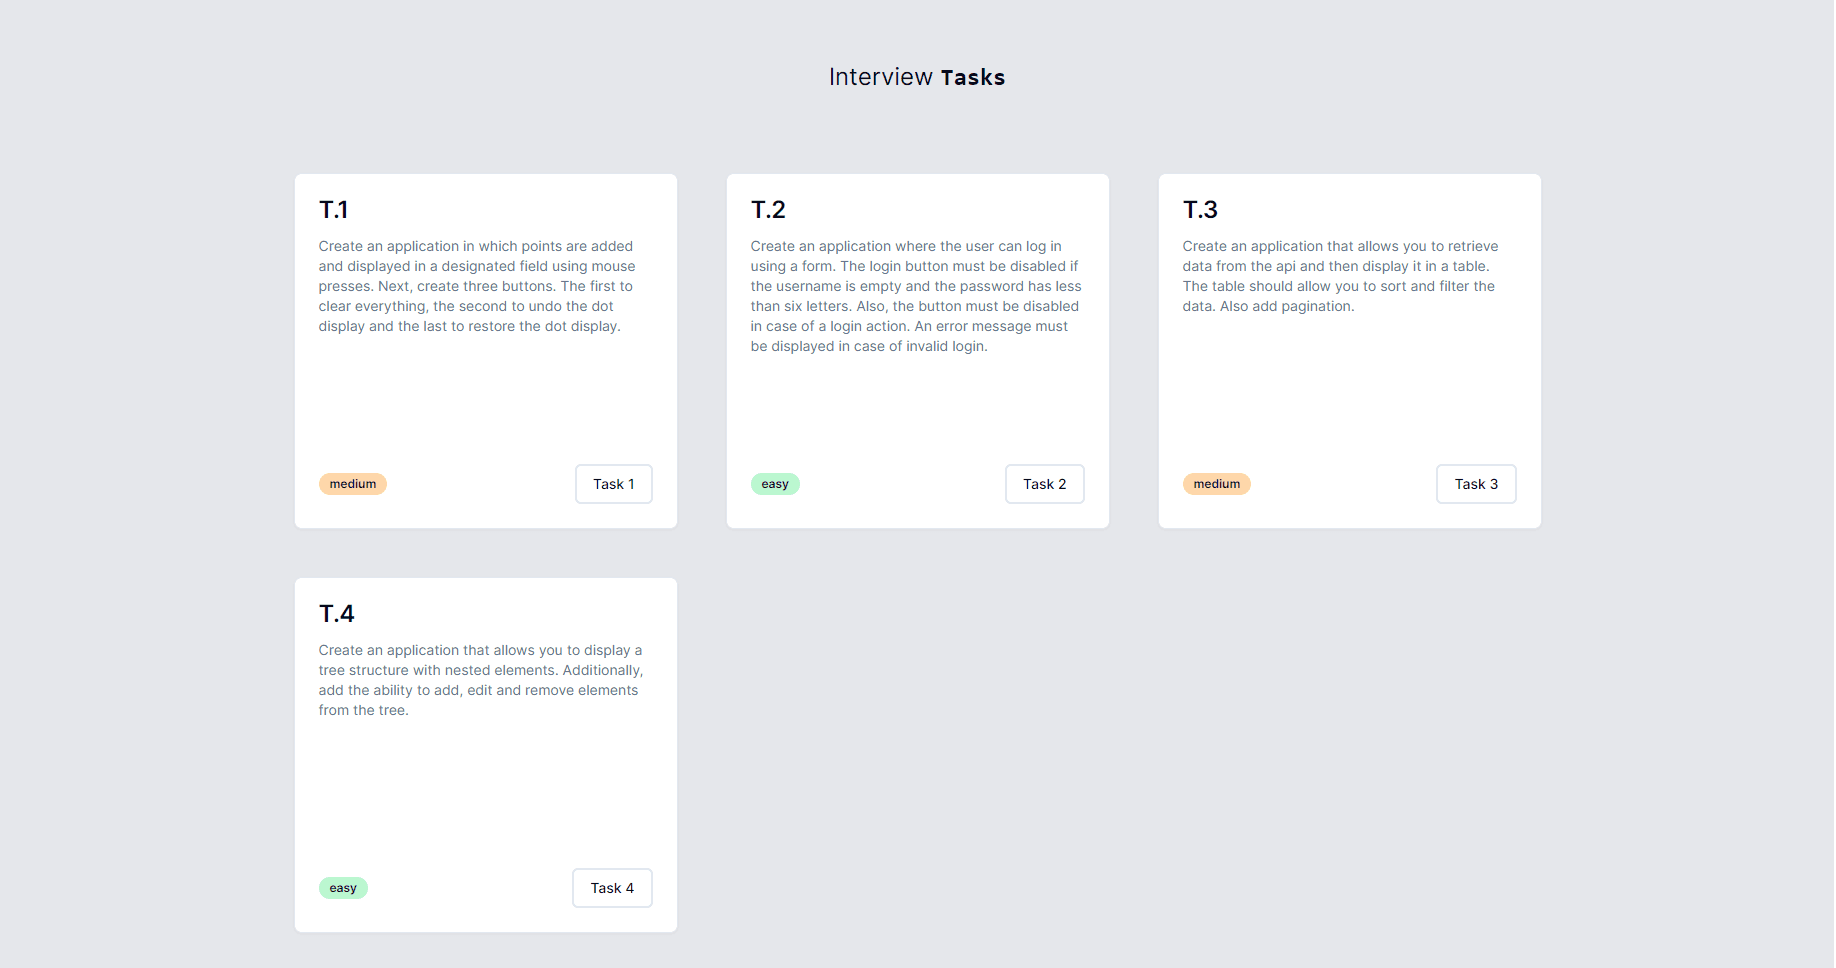Click the T.2 card title
1836x968 pixels.
point(768,210)
